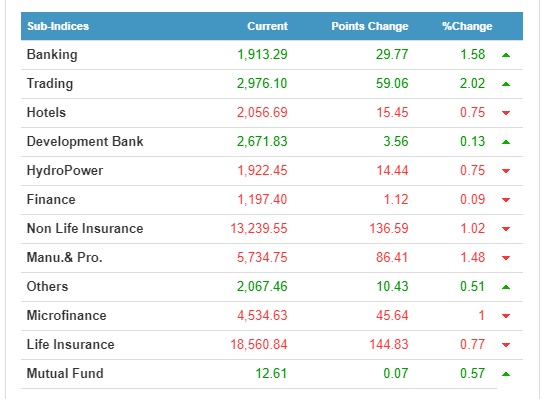548x399 pixels.
Task: Click the down arrow for Microfinance
Action: coord(506,316)
